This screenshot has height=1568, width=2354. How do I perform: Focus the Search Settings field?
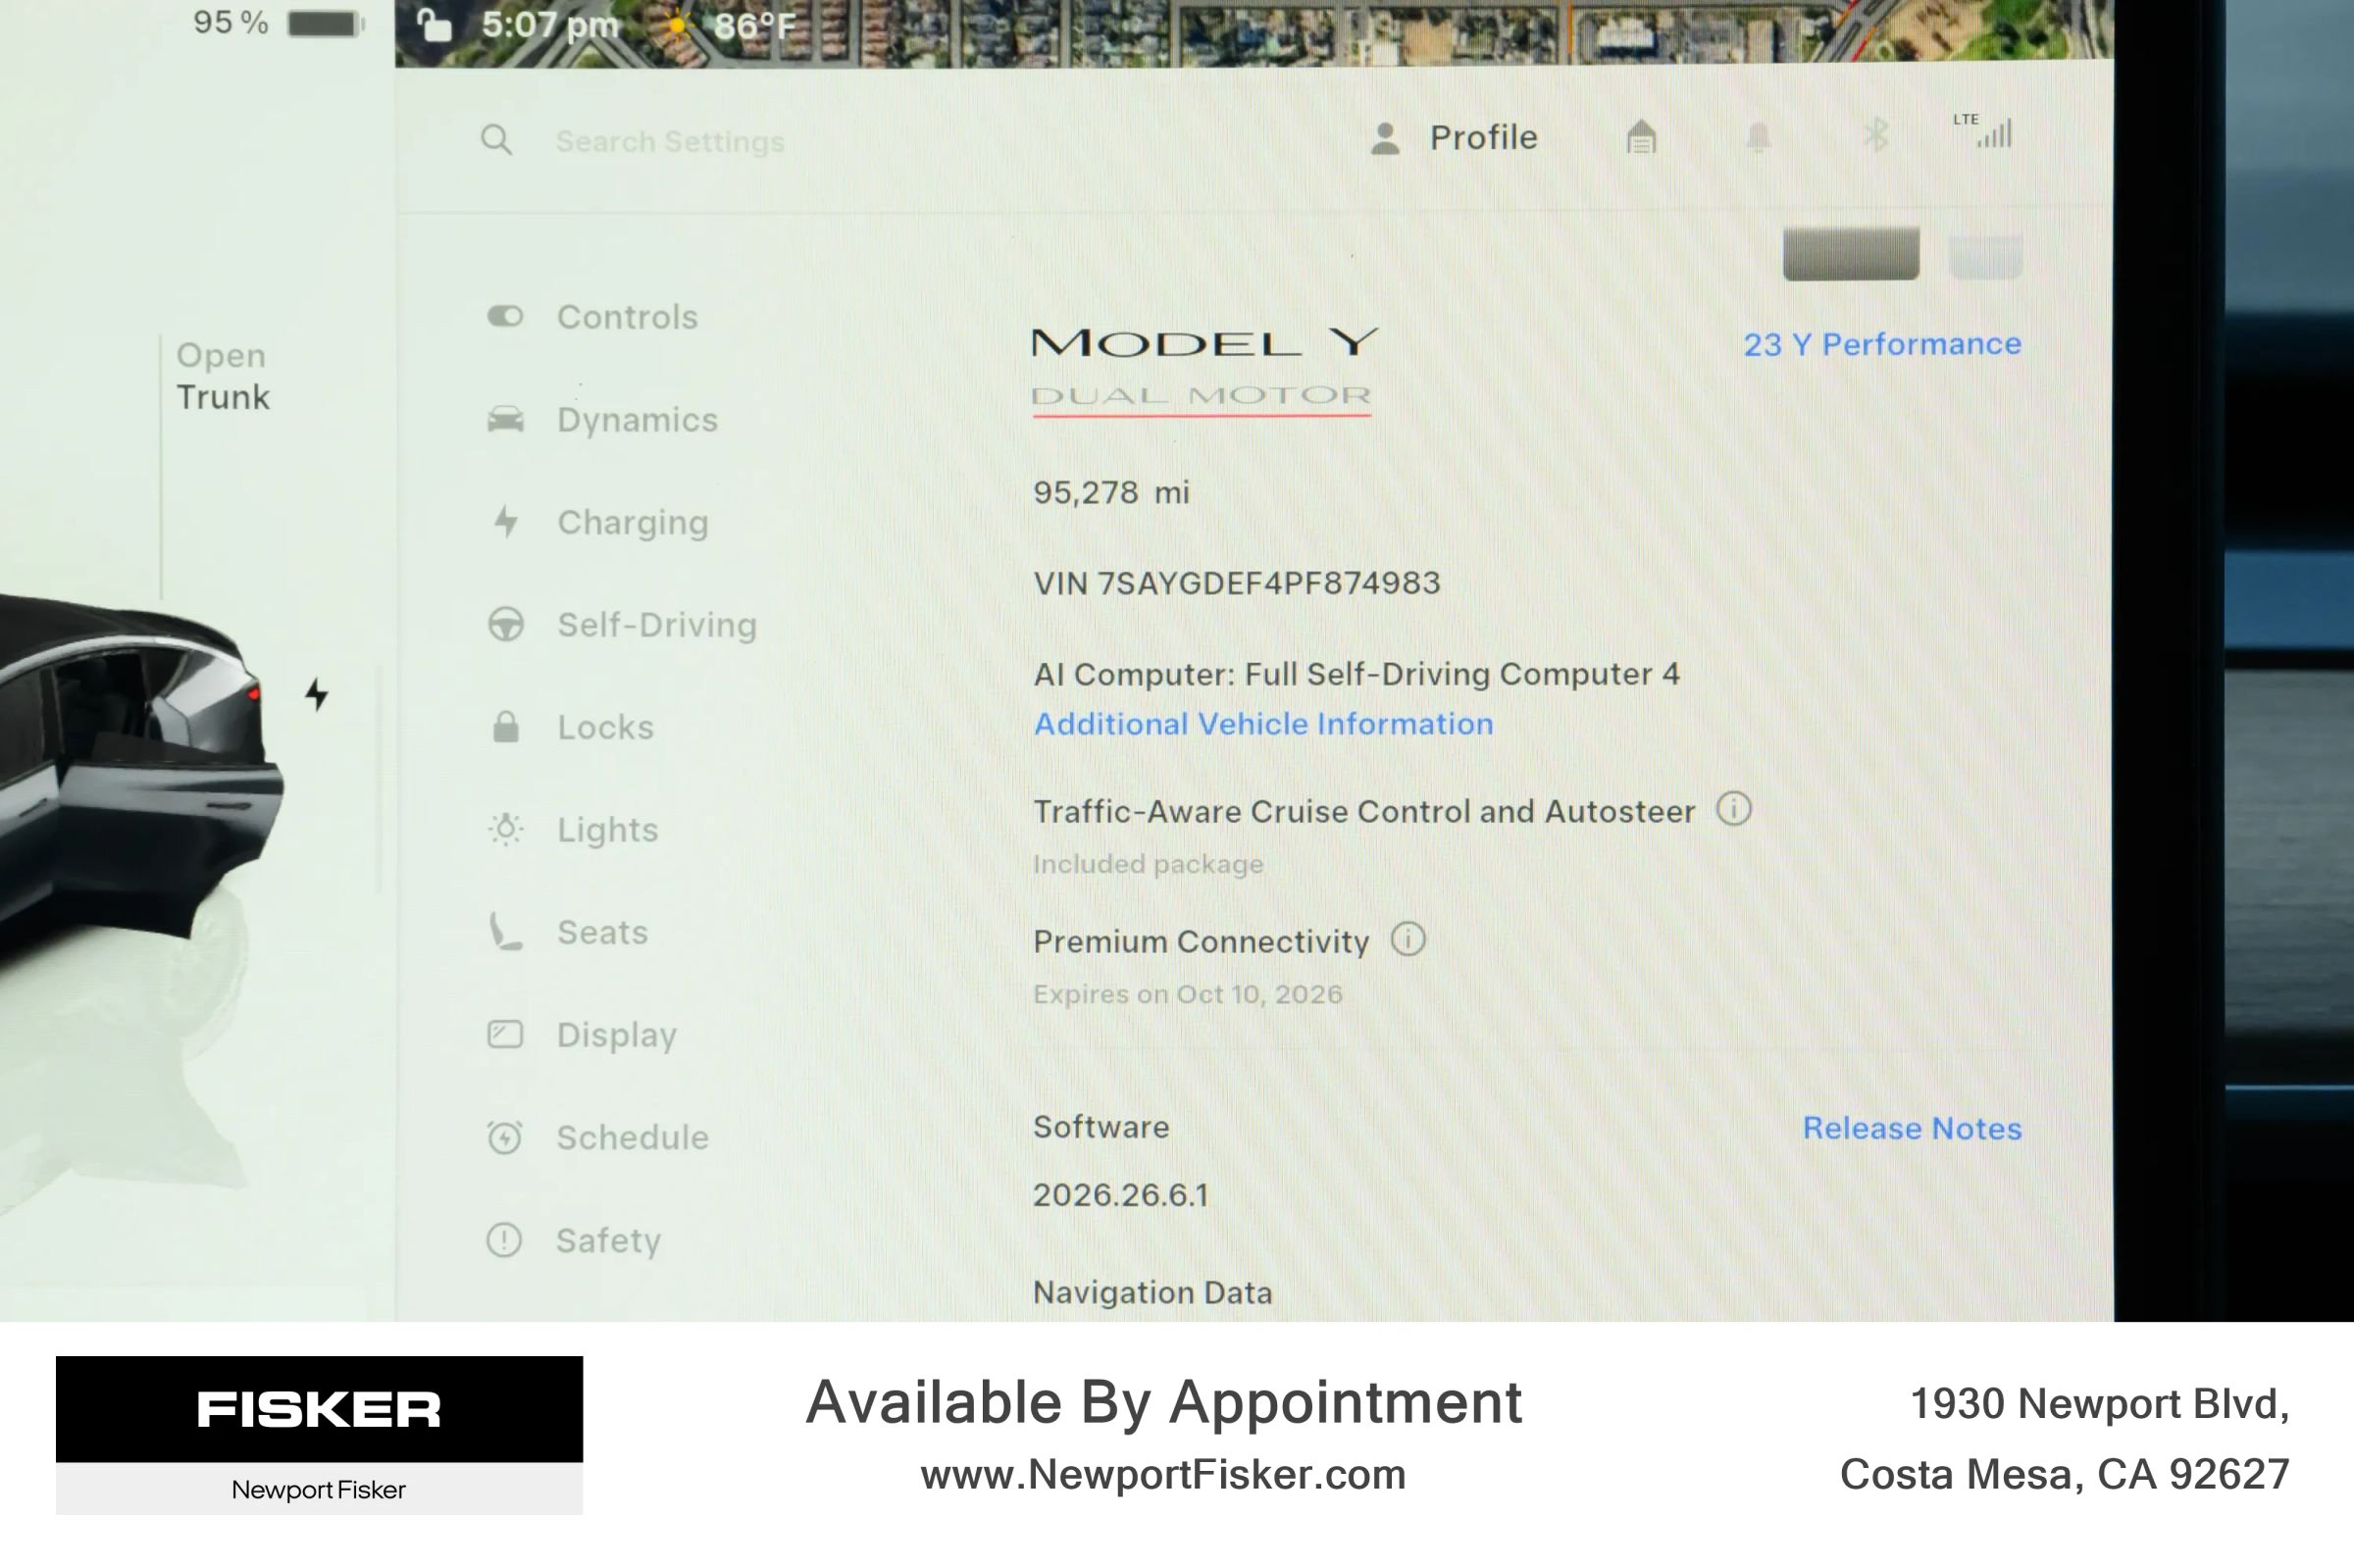click(670, 141)
